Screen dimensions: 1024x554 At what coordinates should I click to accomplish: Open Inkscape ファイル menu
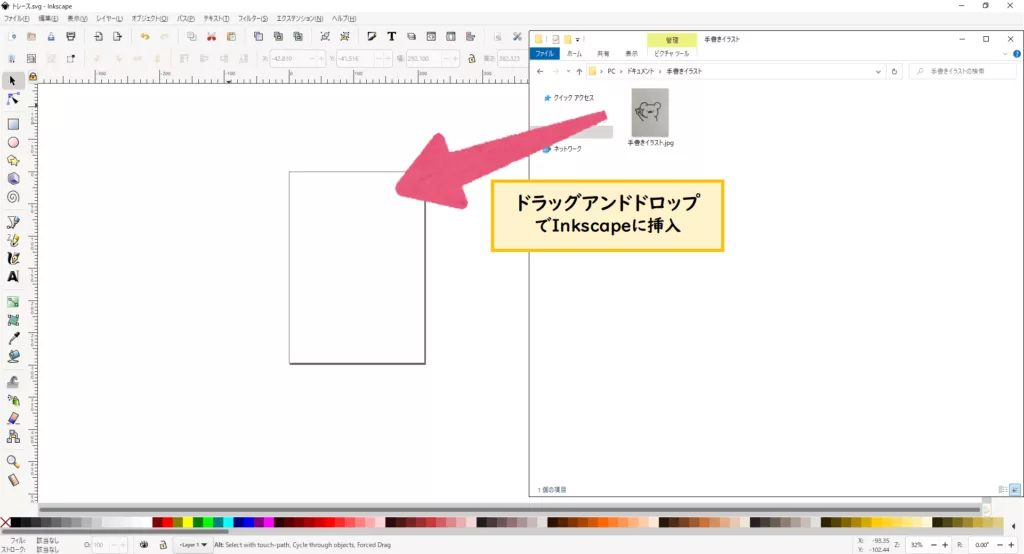(17, 18)
